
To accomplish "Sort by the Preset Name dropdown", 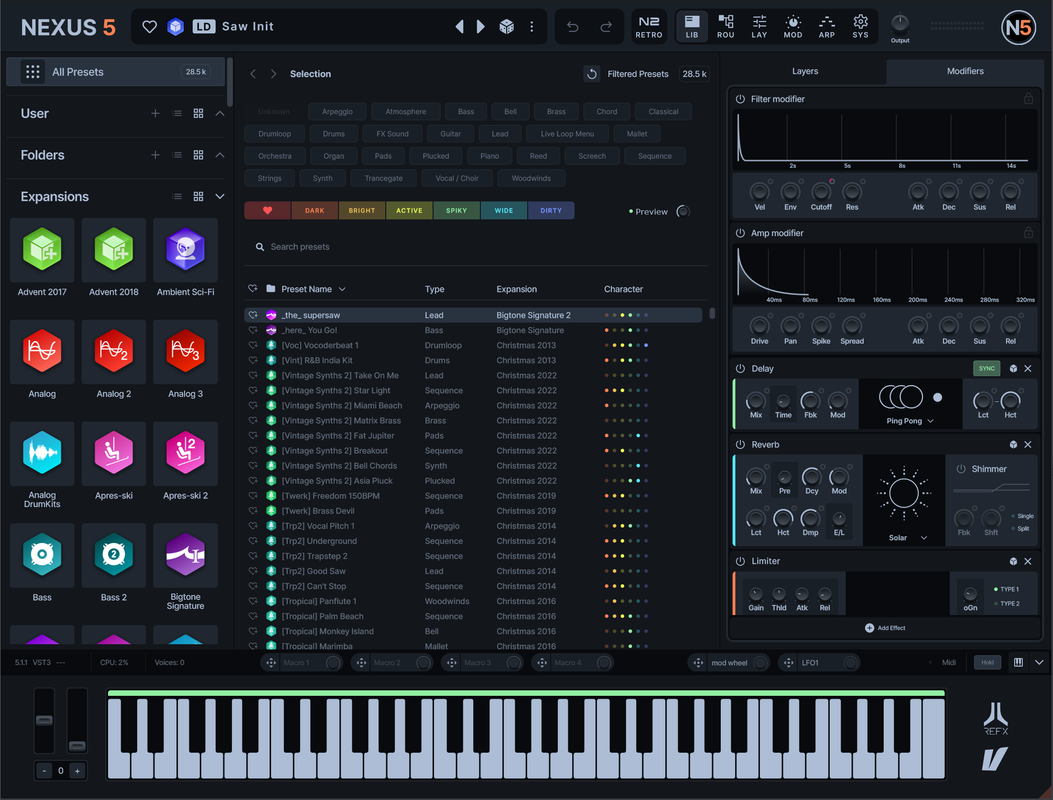I will tap(313, 290).
